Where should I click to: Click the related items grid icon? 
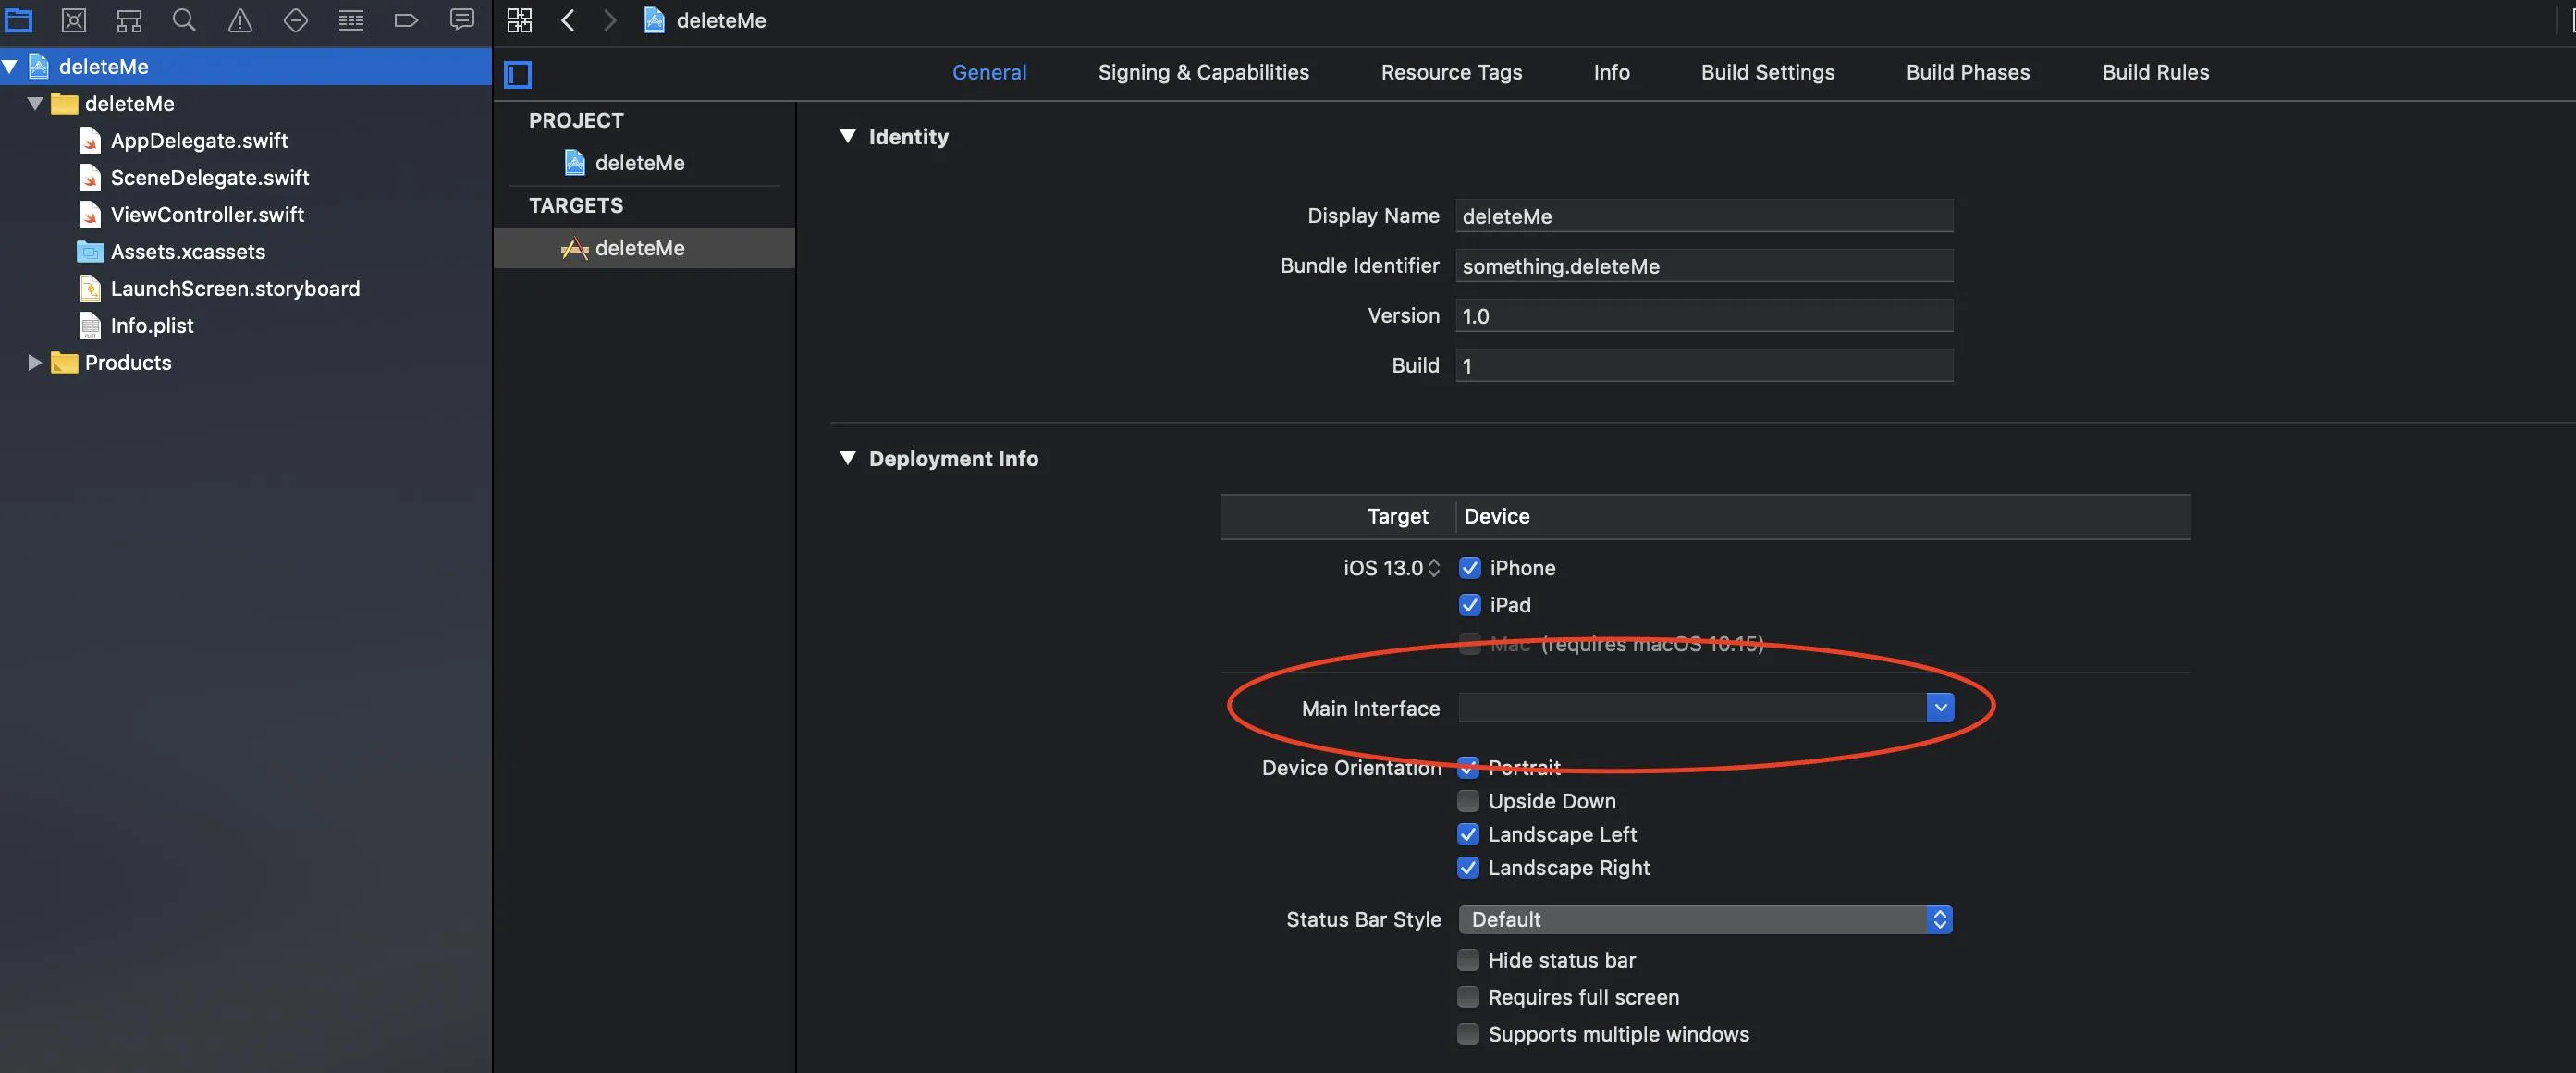pyautogui.click(x=519, y=20)
